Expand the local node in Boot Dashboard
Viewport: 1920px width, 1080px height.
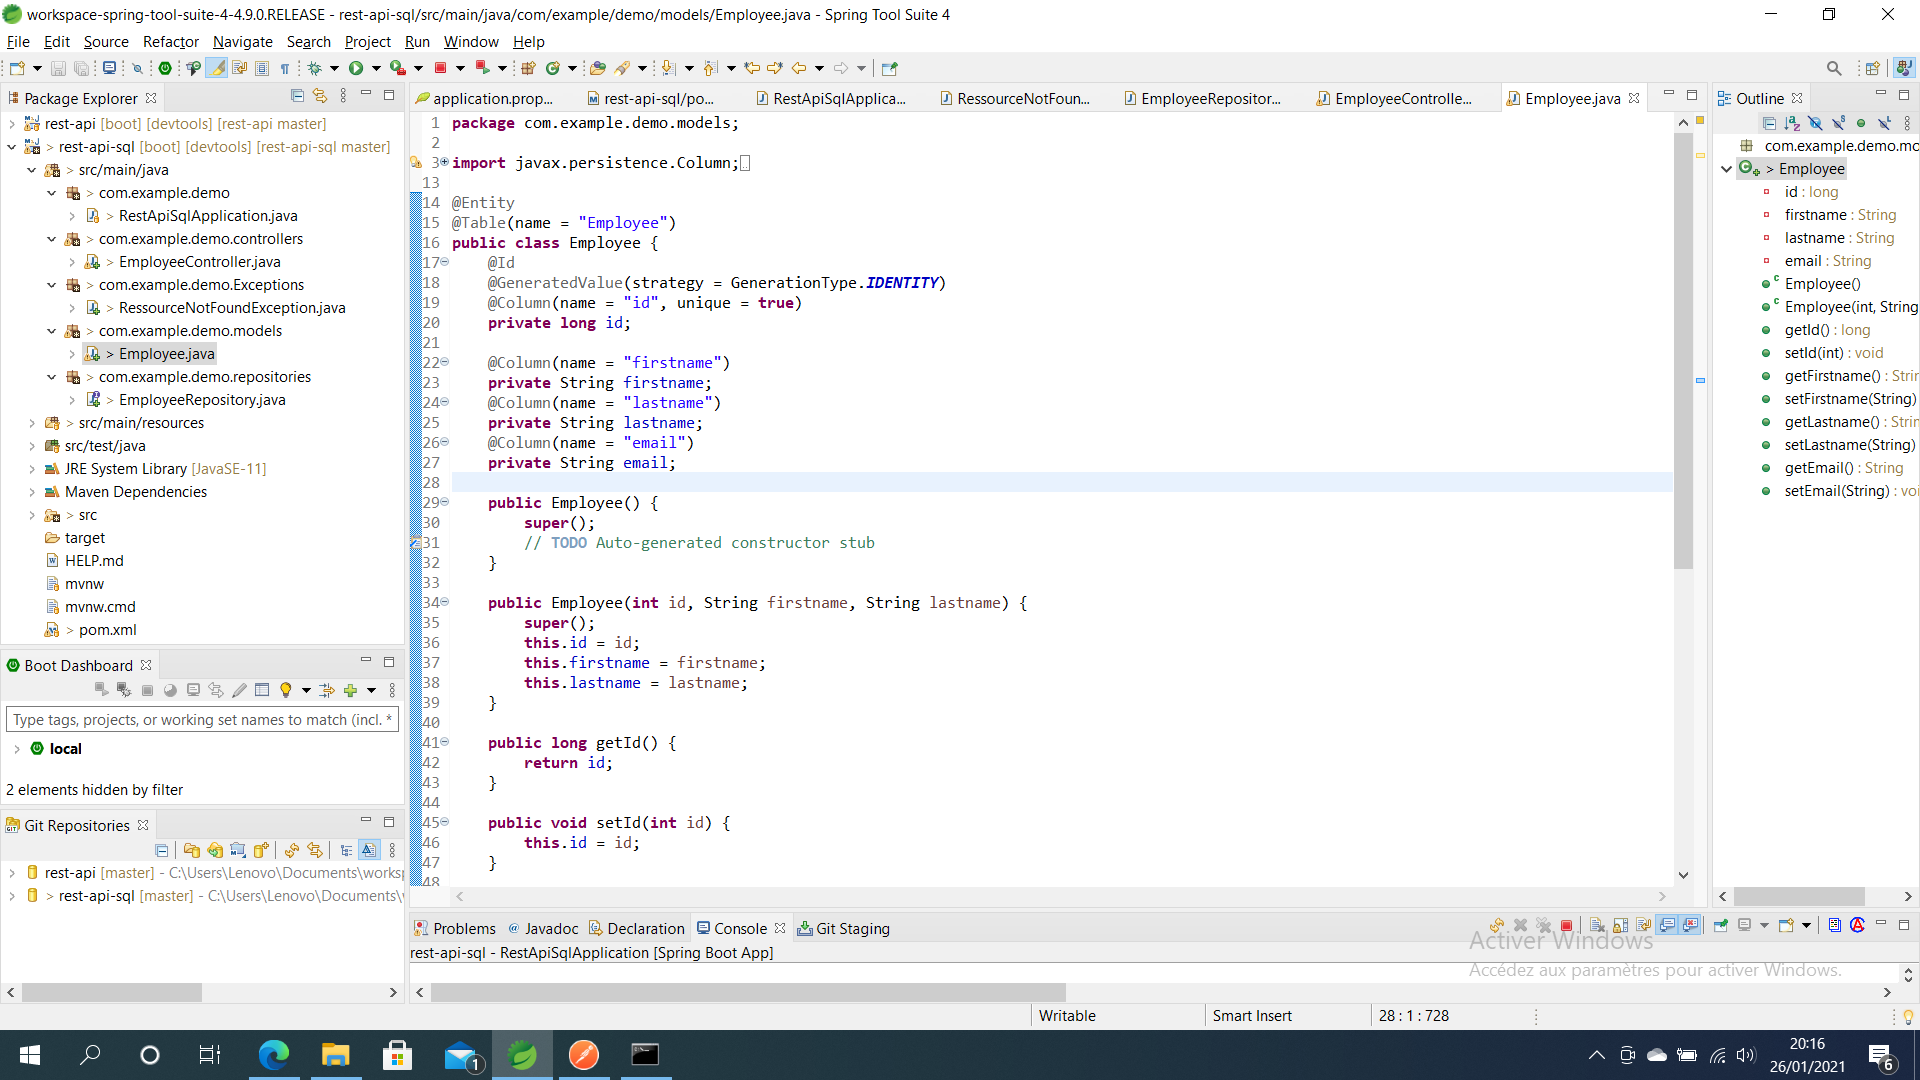(17, 749)
